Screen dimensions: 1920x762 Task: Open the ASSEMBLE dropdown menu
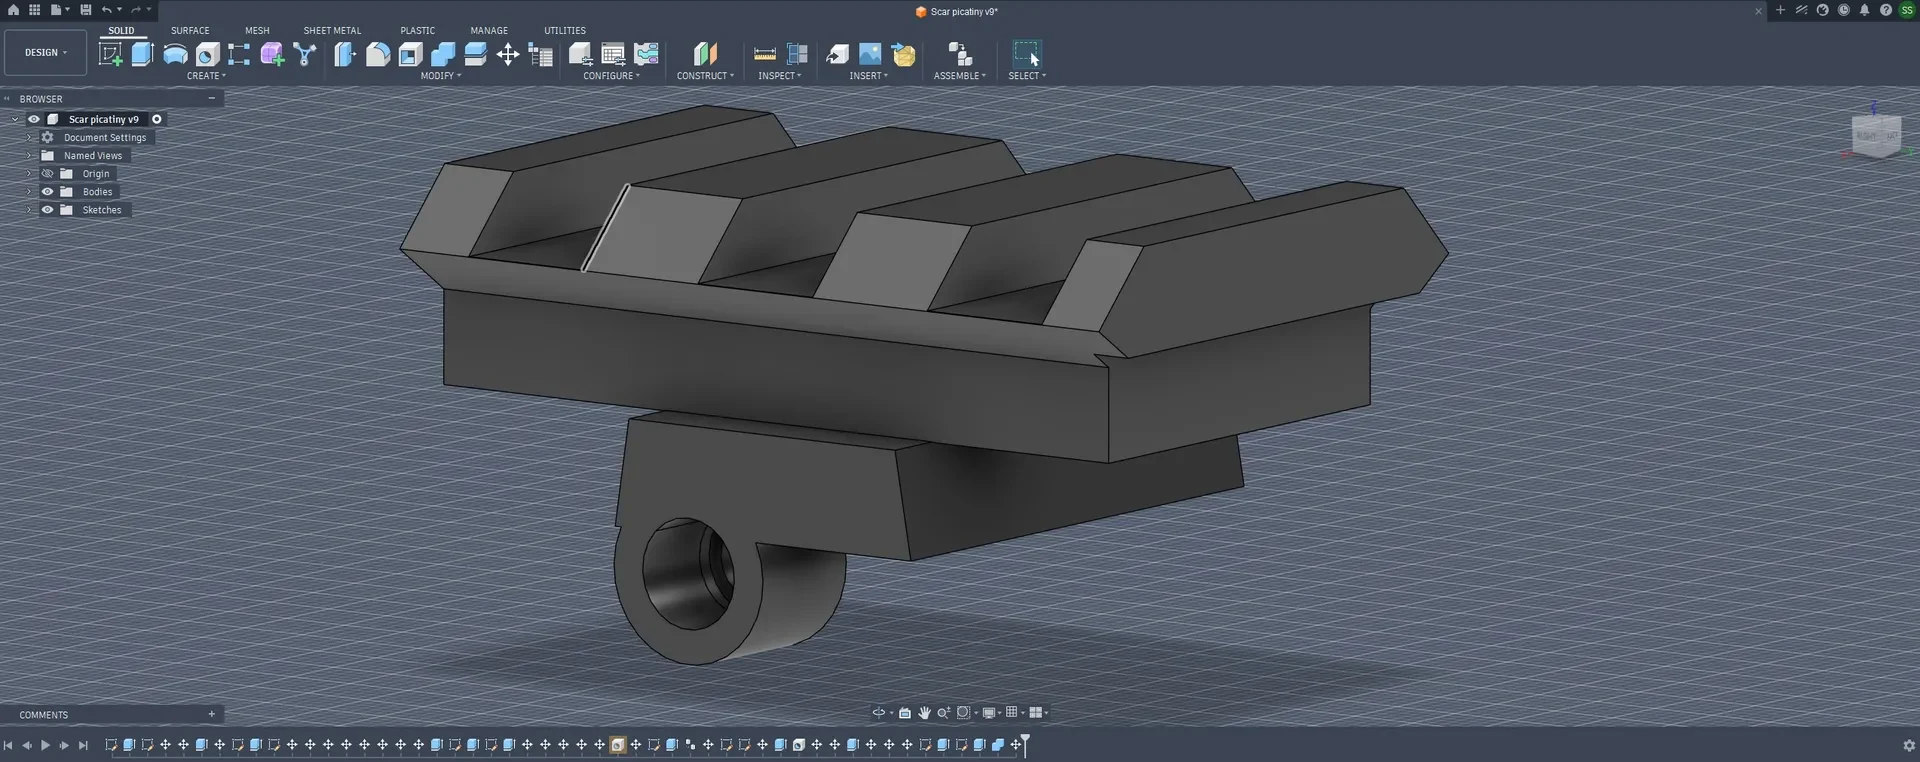960,76
